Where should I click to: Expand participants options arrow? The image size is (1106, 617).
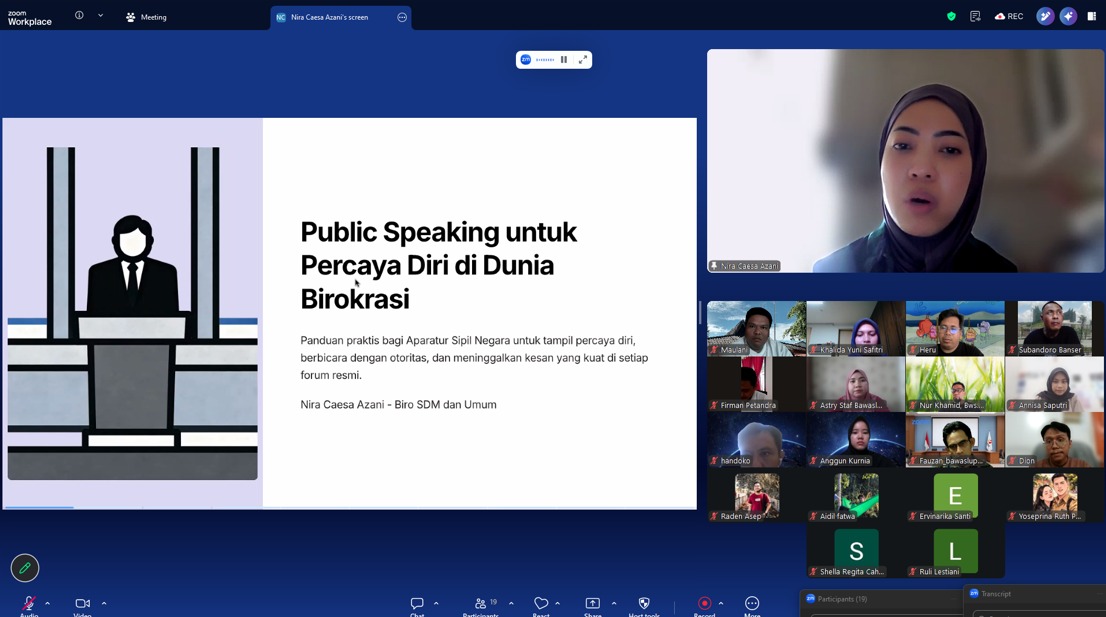point(511,604)
